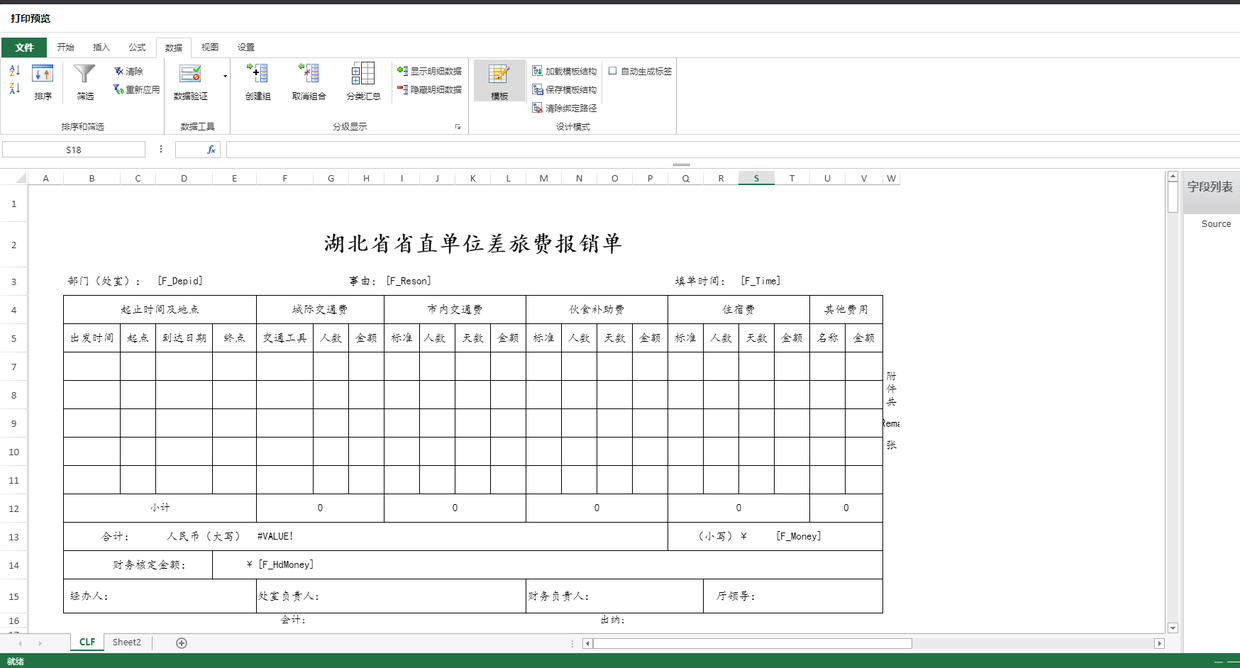Select the 数据 ribbon tab
The height and width of the screenshot is (668, 1240).
(x=174, y=48)
